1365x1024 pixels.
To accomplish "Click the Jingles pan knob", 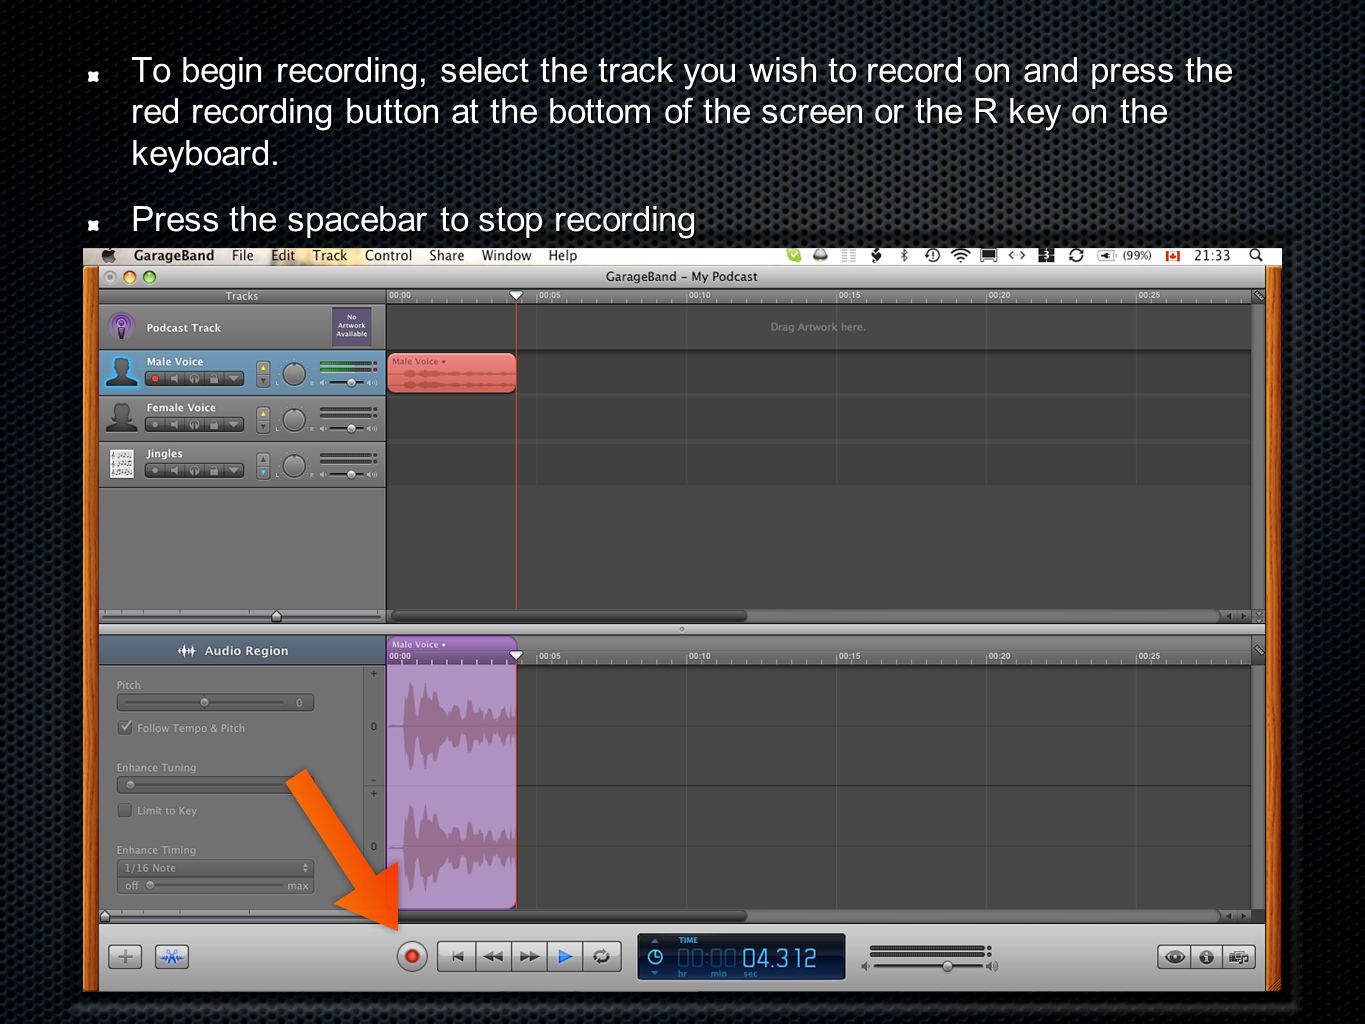I will pyautogui.click(x=294, y=466).
